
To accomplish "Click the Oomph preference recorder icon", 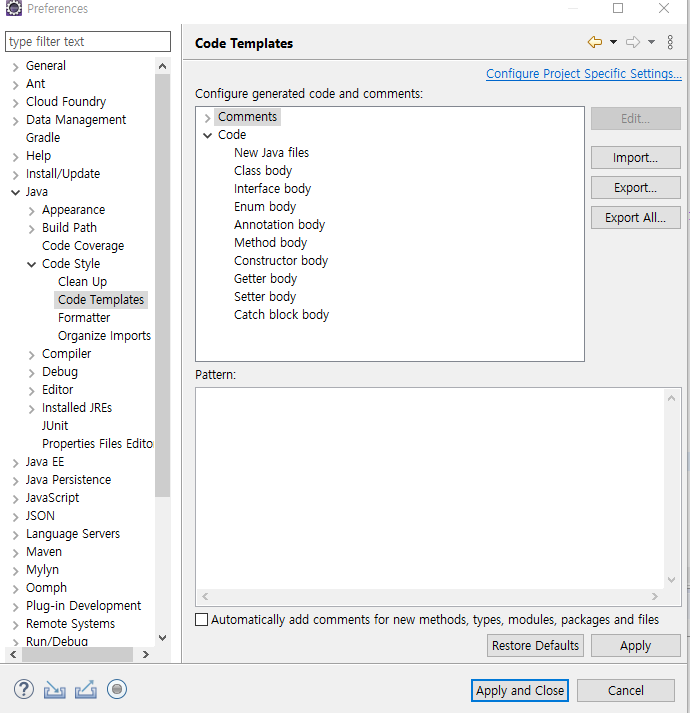I will tap(117, 689).
